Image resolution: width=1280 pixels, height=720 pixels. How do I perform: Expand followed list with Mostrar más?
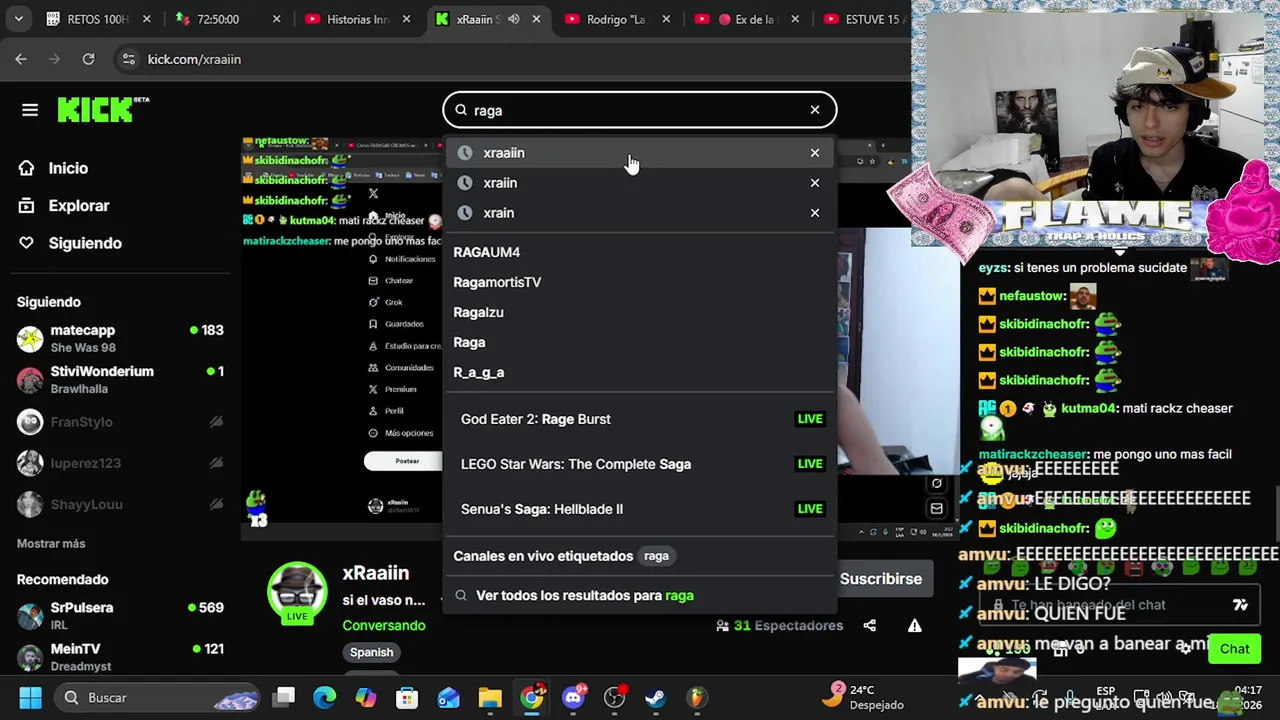click(x=51, y=543)
